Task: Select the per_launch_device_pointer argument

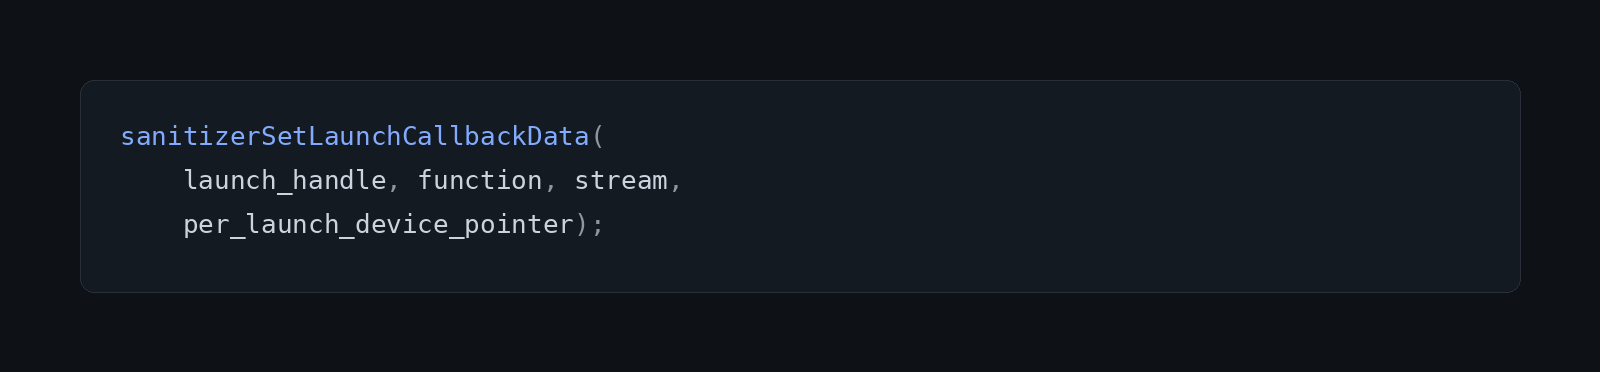Action: point(379,224)
